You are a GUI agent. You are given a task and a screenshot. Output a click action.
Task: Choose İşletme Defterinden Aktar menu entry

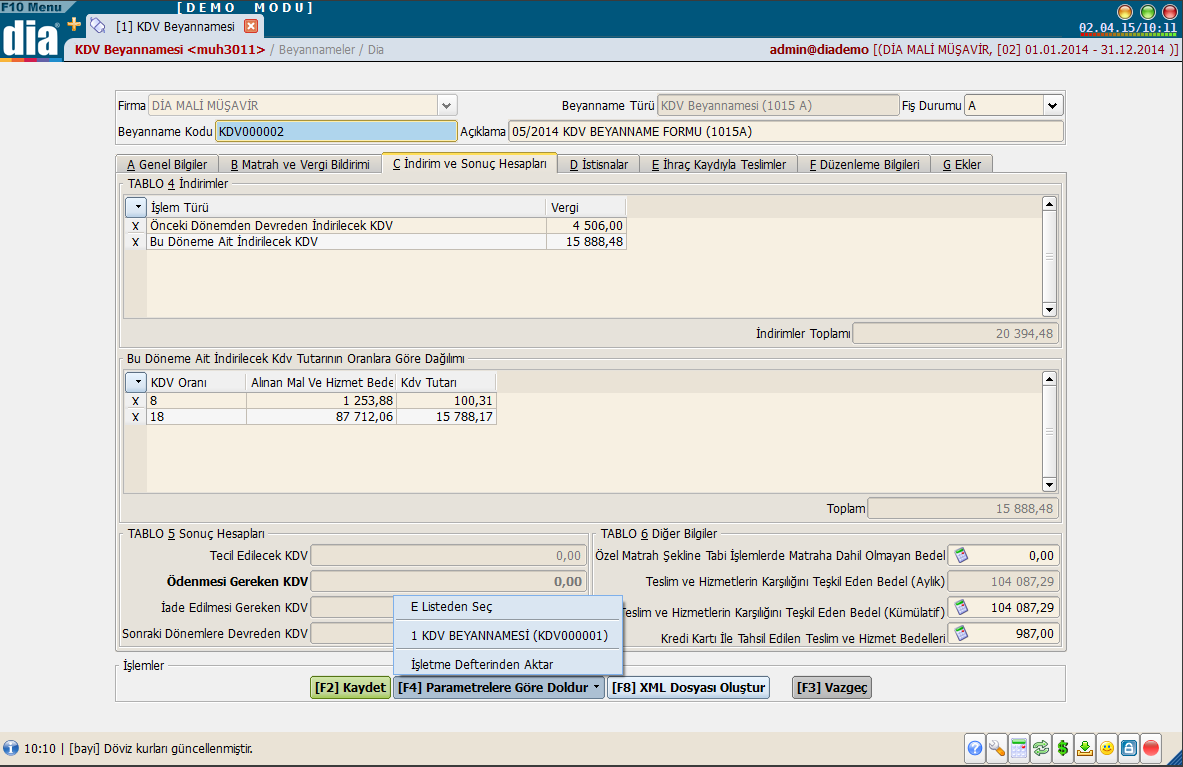click(508, 664)
